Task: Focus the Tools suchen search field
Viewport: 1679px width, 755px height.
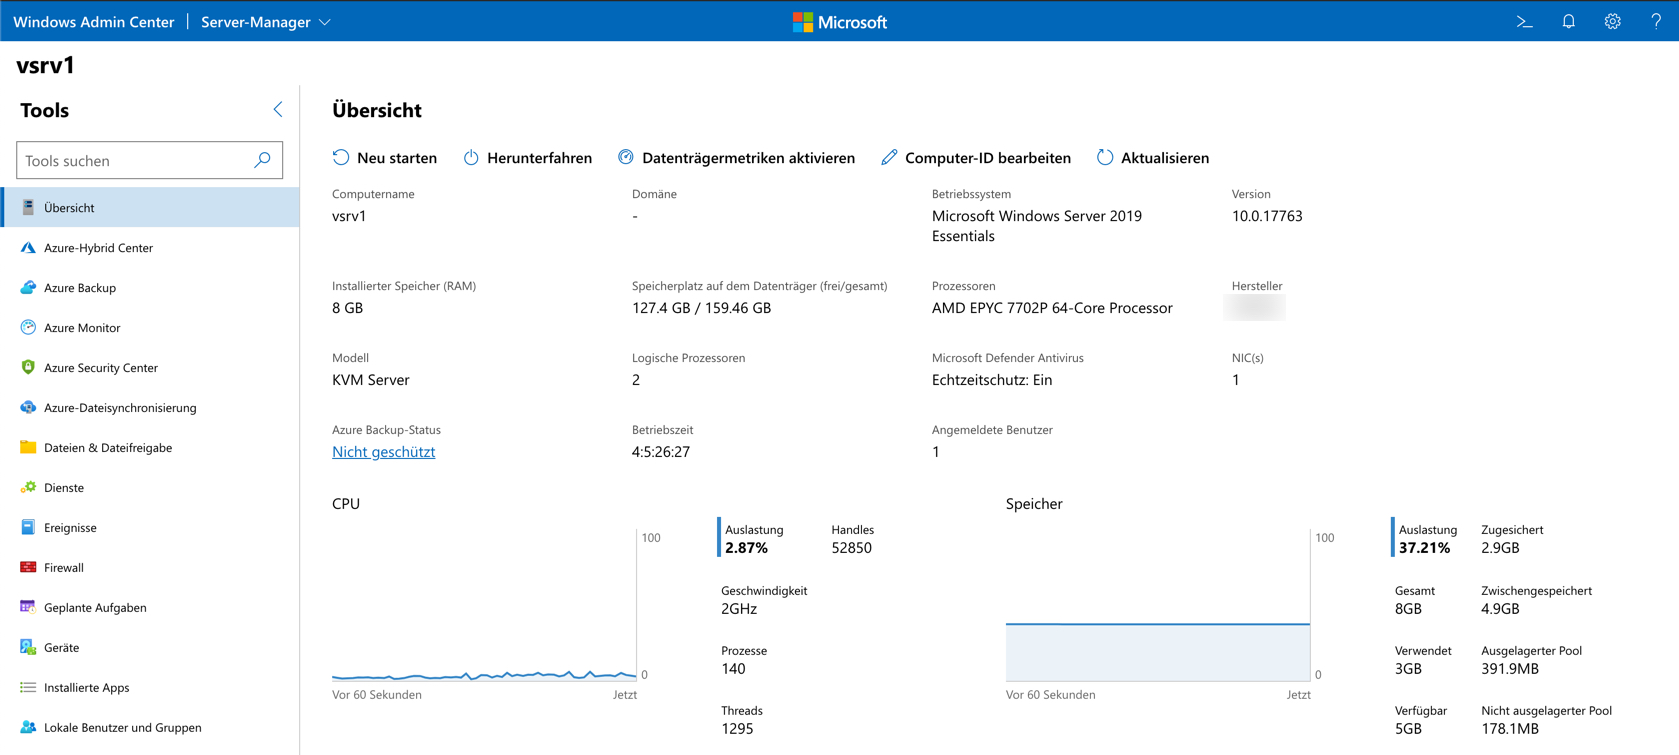Action: (x=150, y=160)
